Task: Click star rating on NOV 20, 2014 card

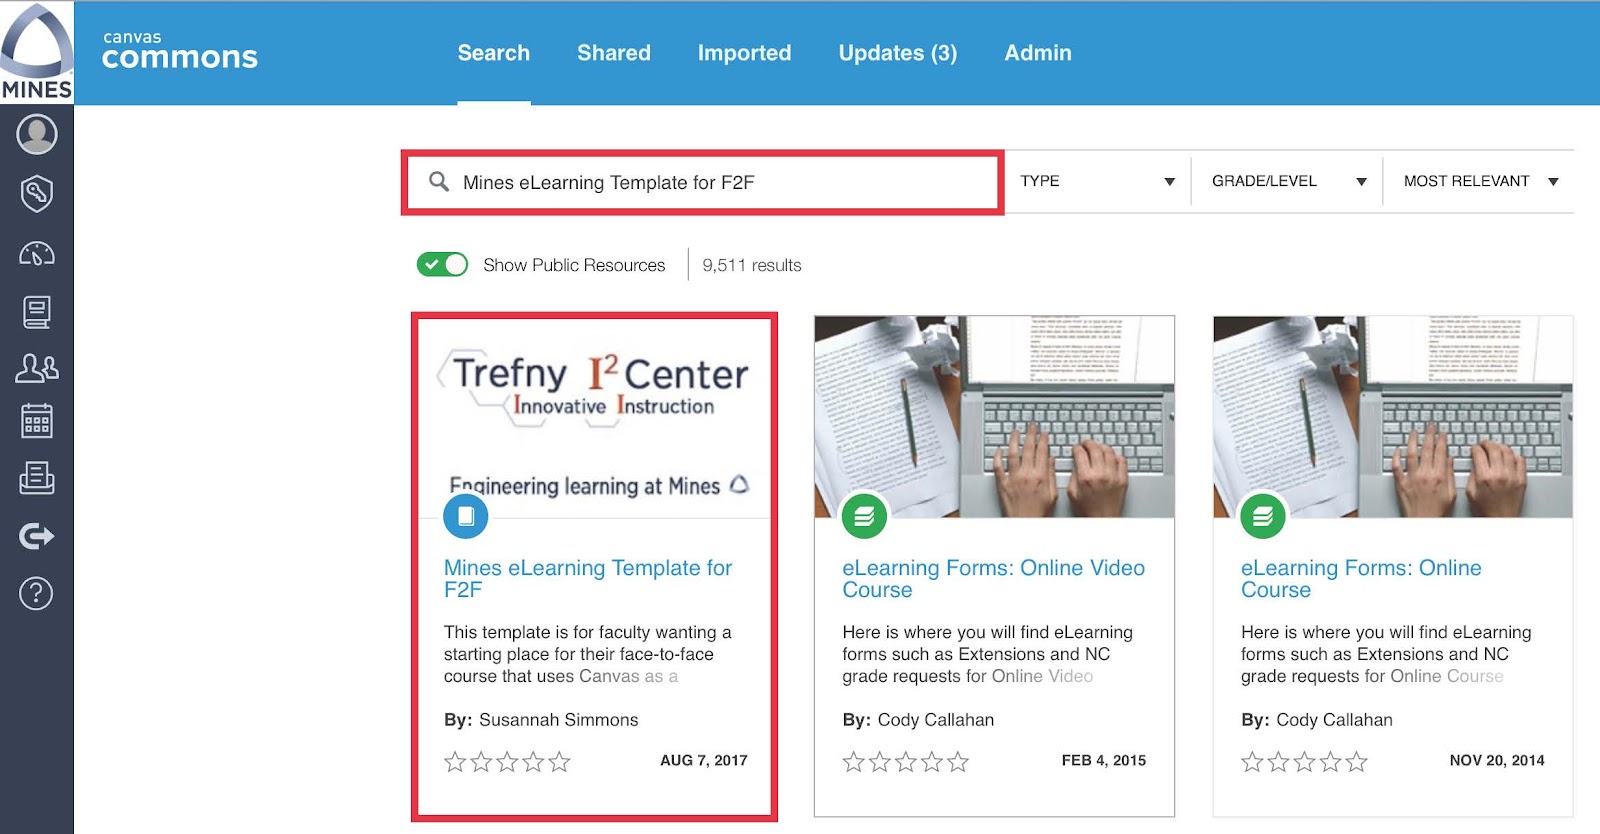Action: pyautogui.click(x=1304, y=762)
